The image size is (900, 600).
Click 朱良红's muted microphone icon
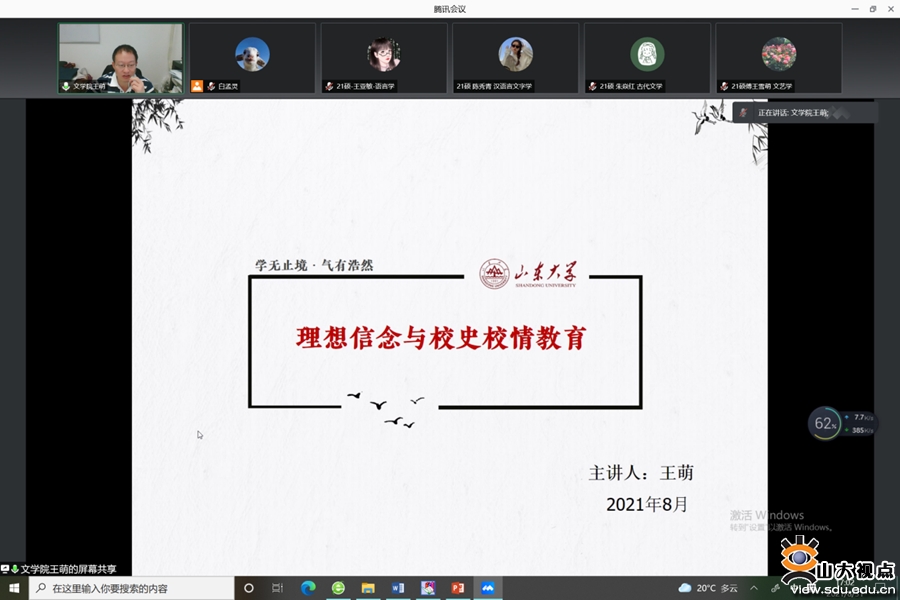tap(592, 86)
